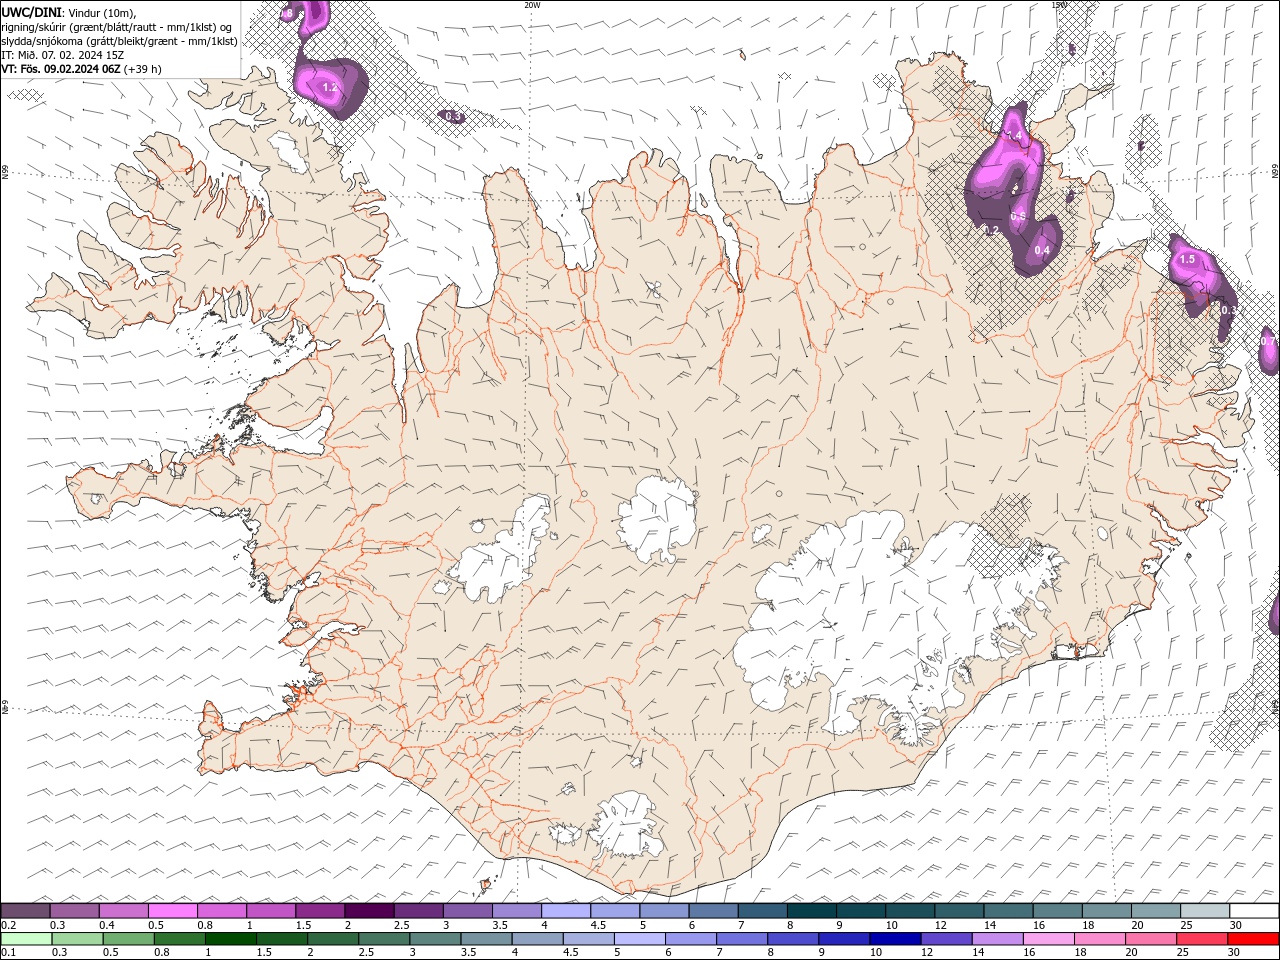Viewport: 1280px width, 960px height.
Task: Select the dark teal swatch after 8, top scale
Action: click(x=811, y=911)
